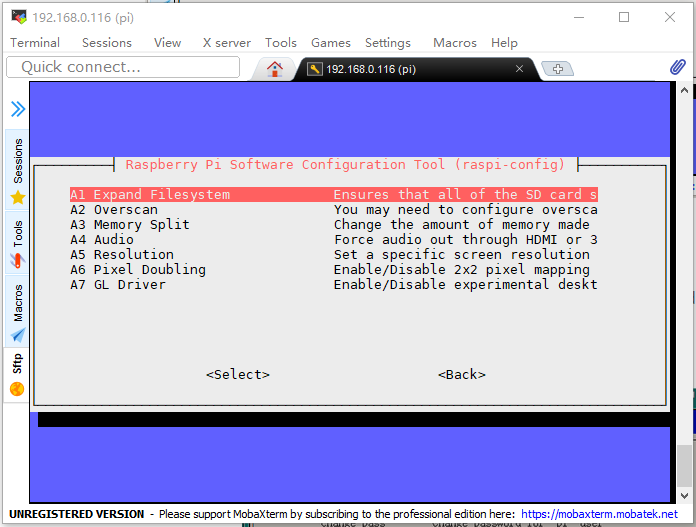Click the paper plane Macros icon
This screenshot has height=527, width=696.
click(18, 335)
